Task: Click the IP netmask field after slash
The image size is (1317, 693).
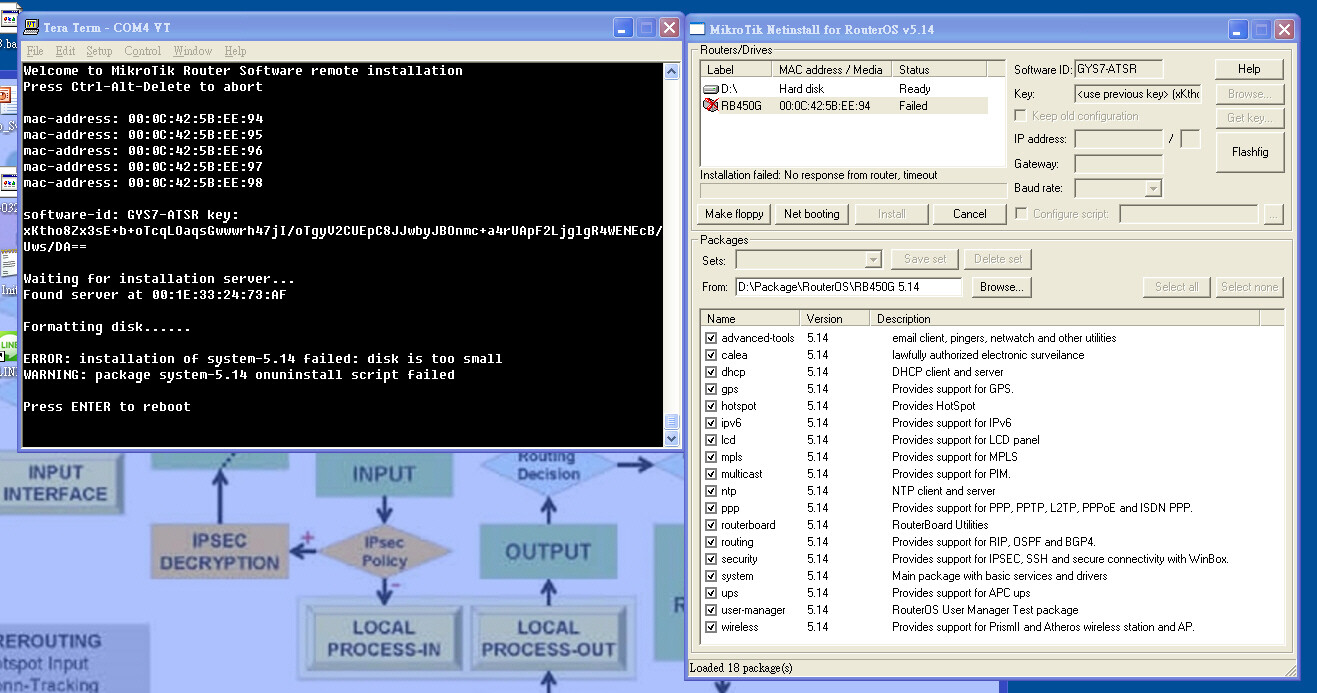Action: click(x=1190, y=139)
